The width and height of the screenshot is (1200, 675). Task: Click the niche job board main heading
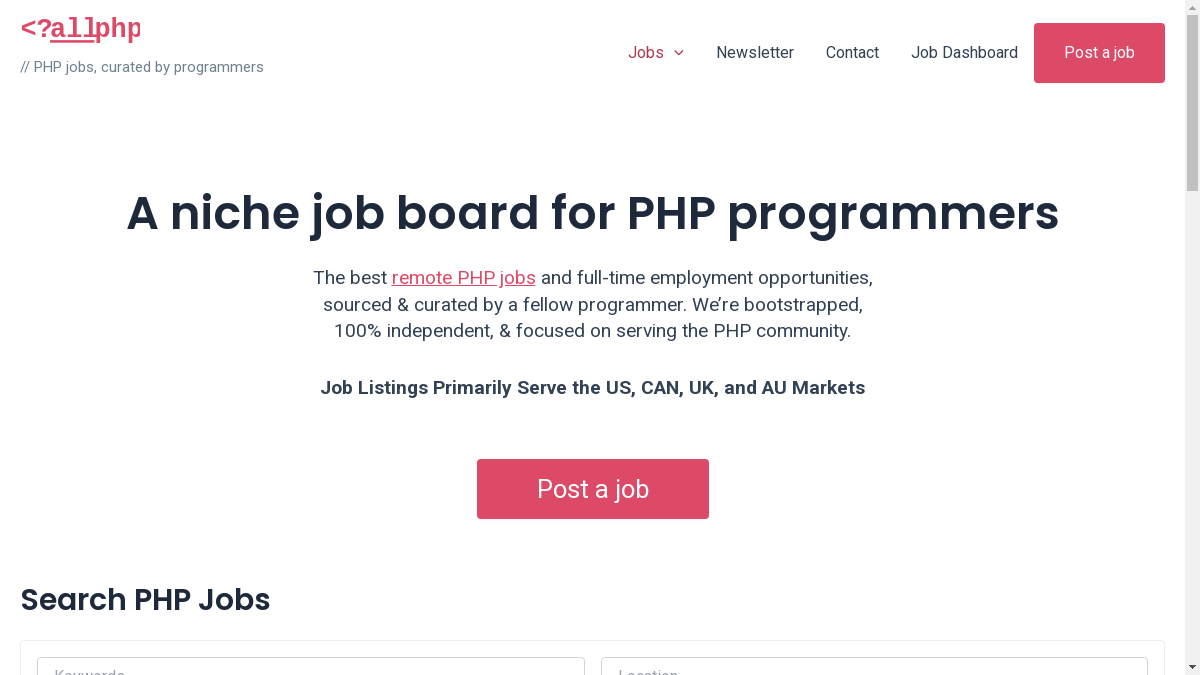coord(592,213)
